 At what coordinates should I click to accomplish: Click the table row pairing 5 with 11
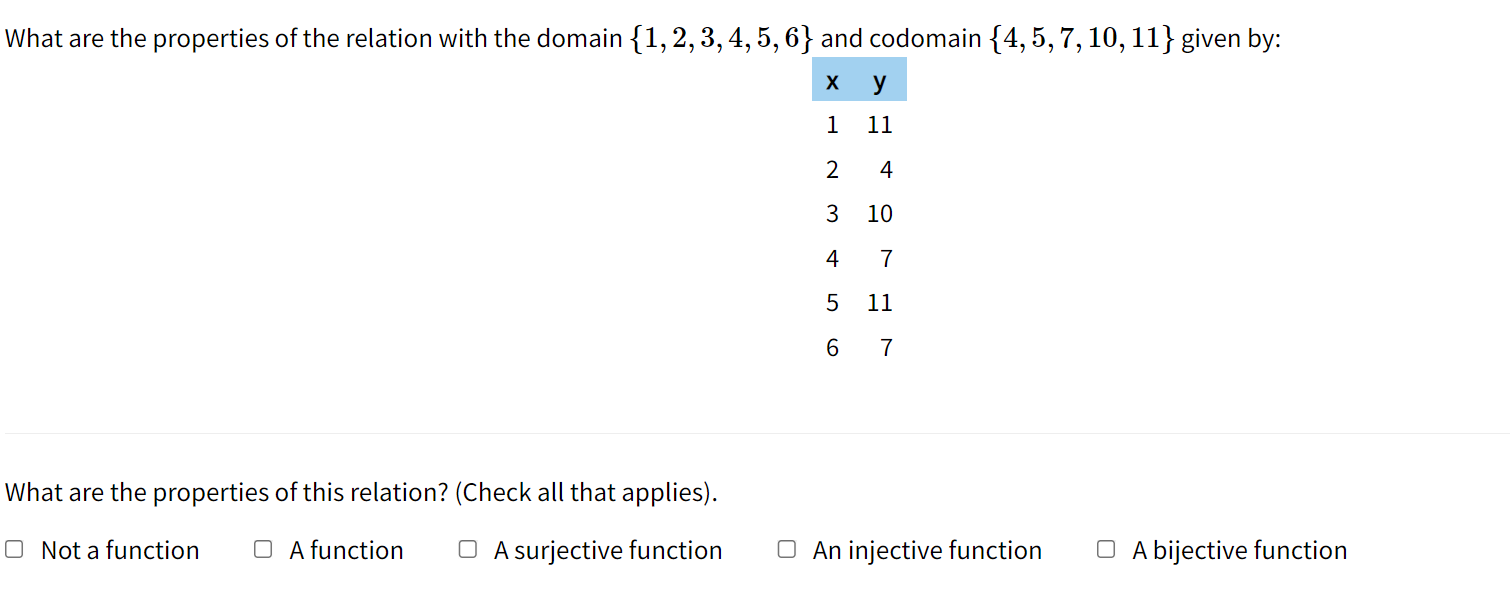(x=856, y=302)
